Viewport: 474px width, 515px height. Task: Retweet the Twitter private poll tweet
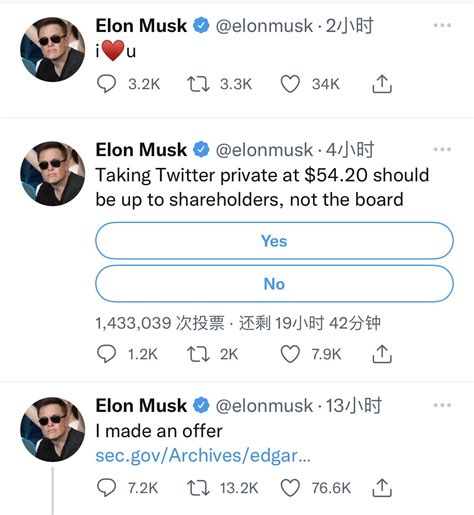(198, 354)
